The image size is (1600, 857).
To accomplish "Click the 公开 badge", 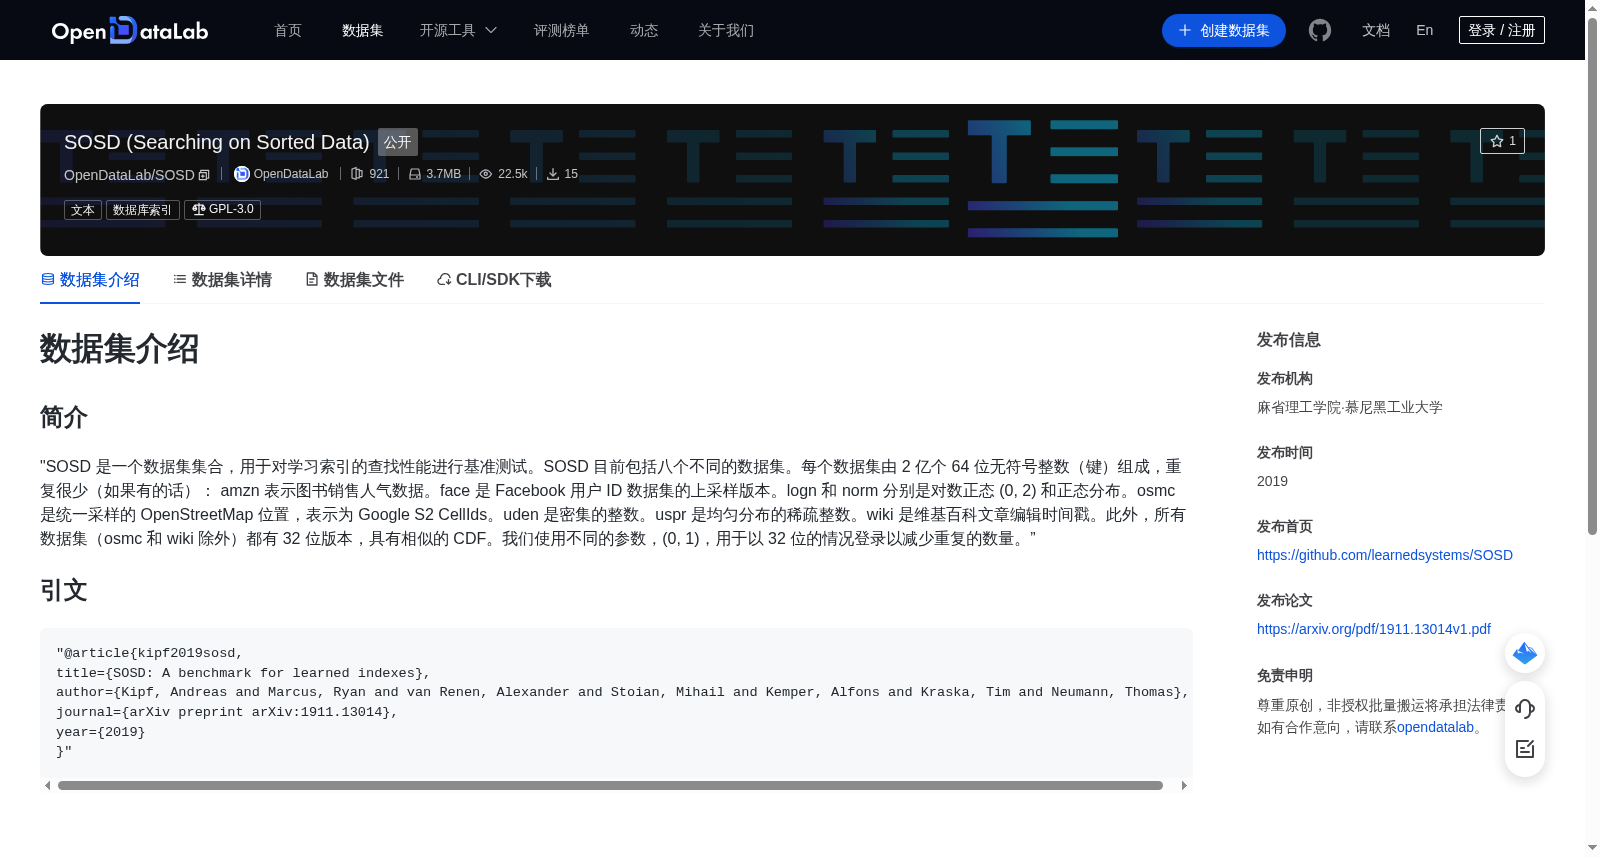I will point(397,142).
